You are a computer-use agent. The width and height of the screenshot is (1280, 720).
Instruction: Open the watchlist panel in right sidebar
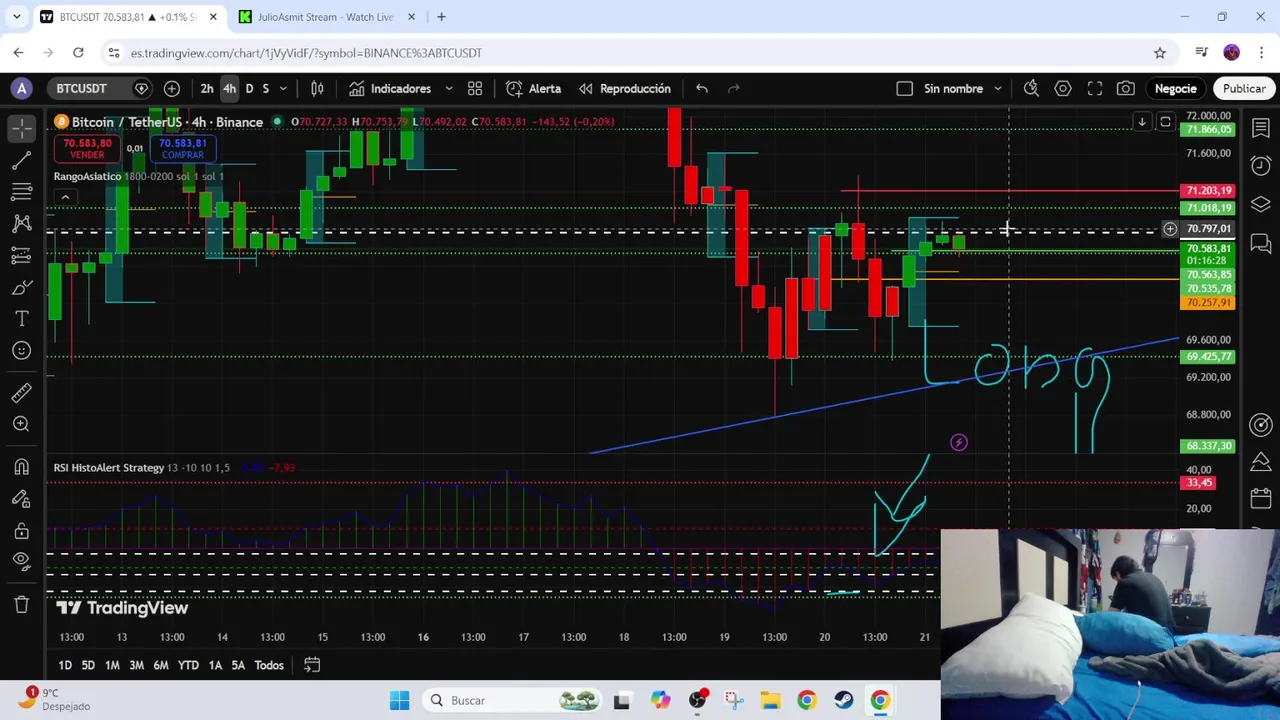click(x=1261, y=129)
